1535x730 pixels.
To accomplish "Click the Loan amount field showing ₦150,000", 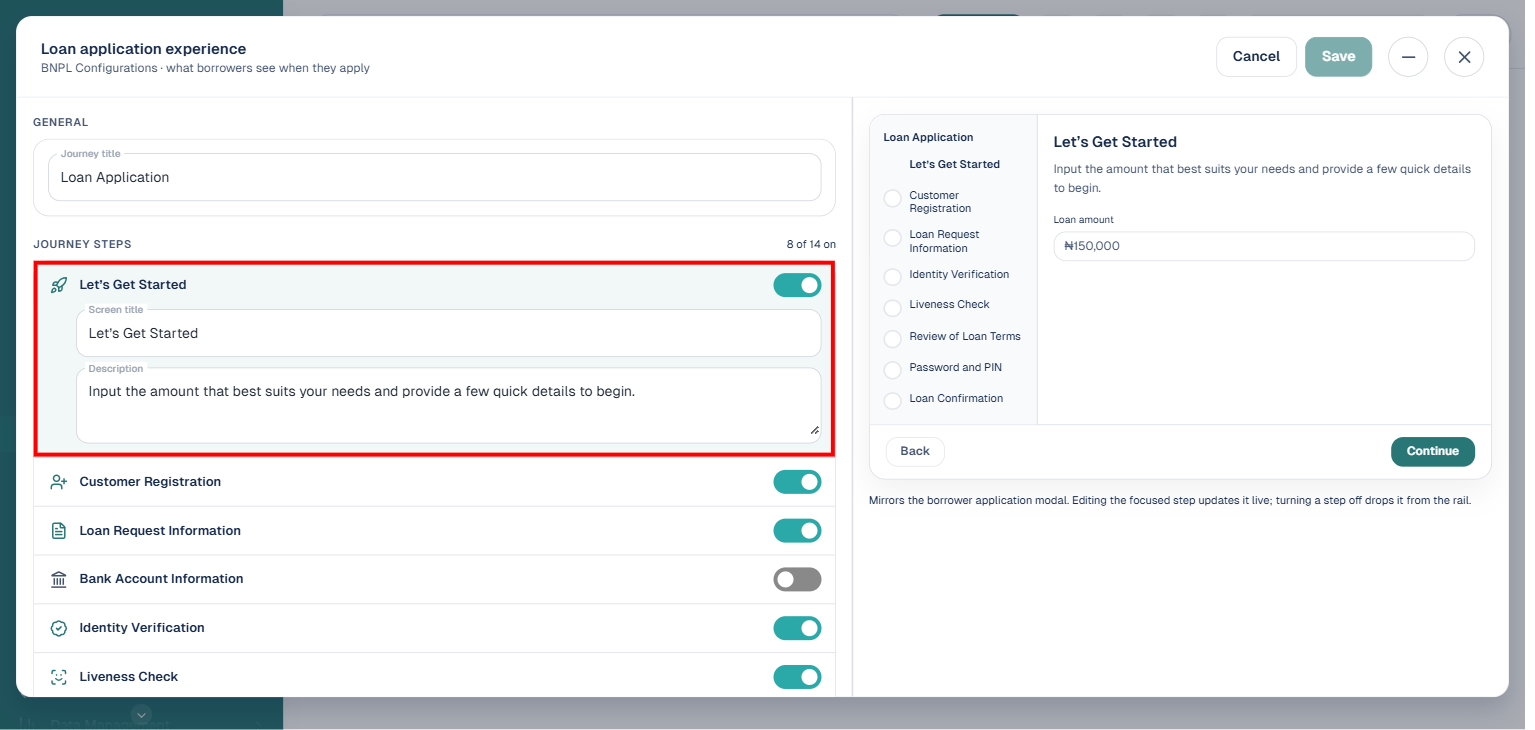I will click(x=1264, y=246).
